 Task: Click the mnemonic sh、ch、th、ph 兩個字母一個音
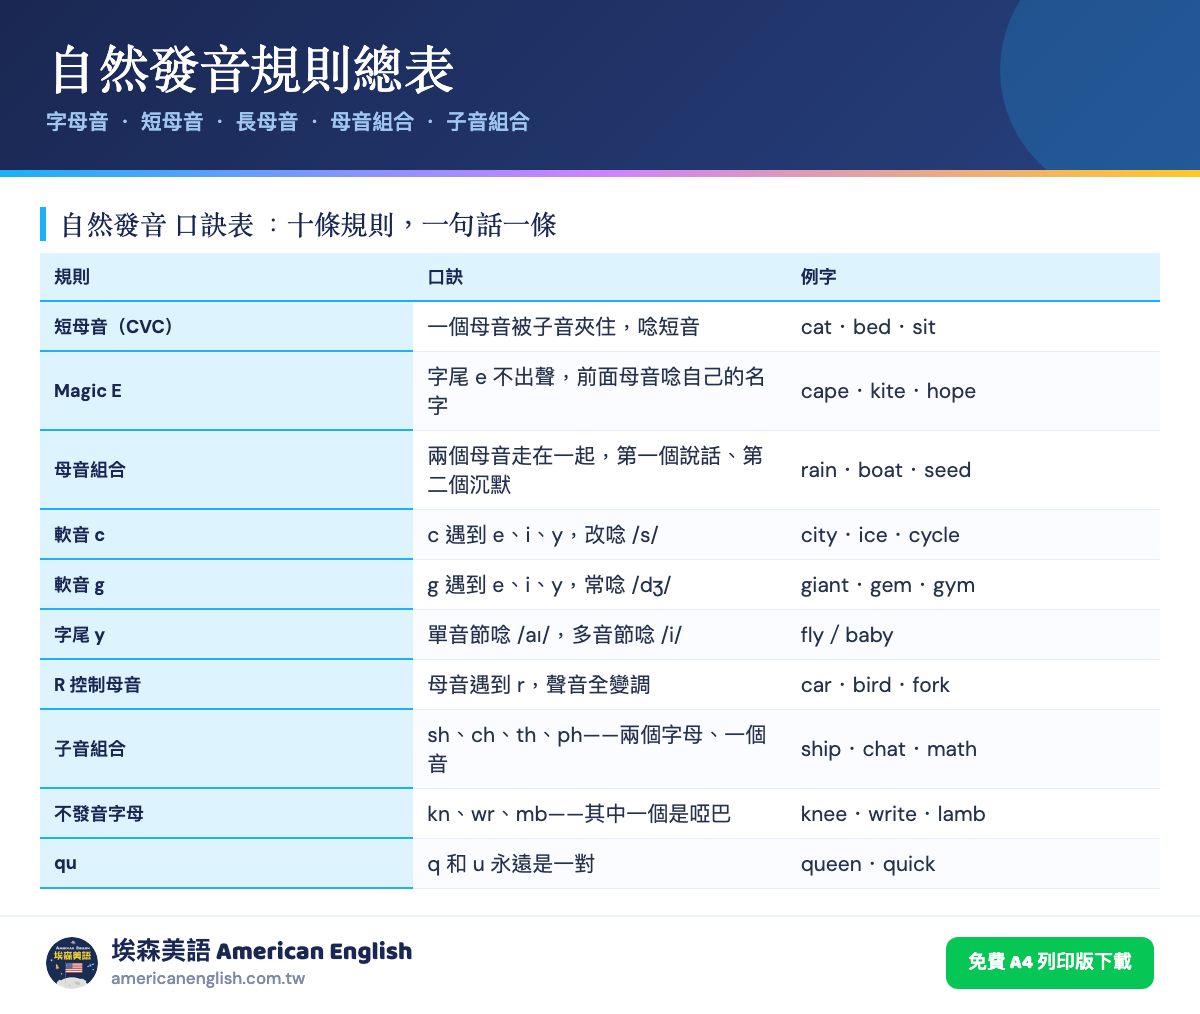pyautogui.click(x=597, y=749)
